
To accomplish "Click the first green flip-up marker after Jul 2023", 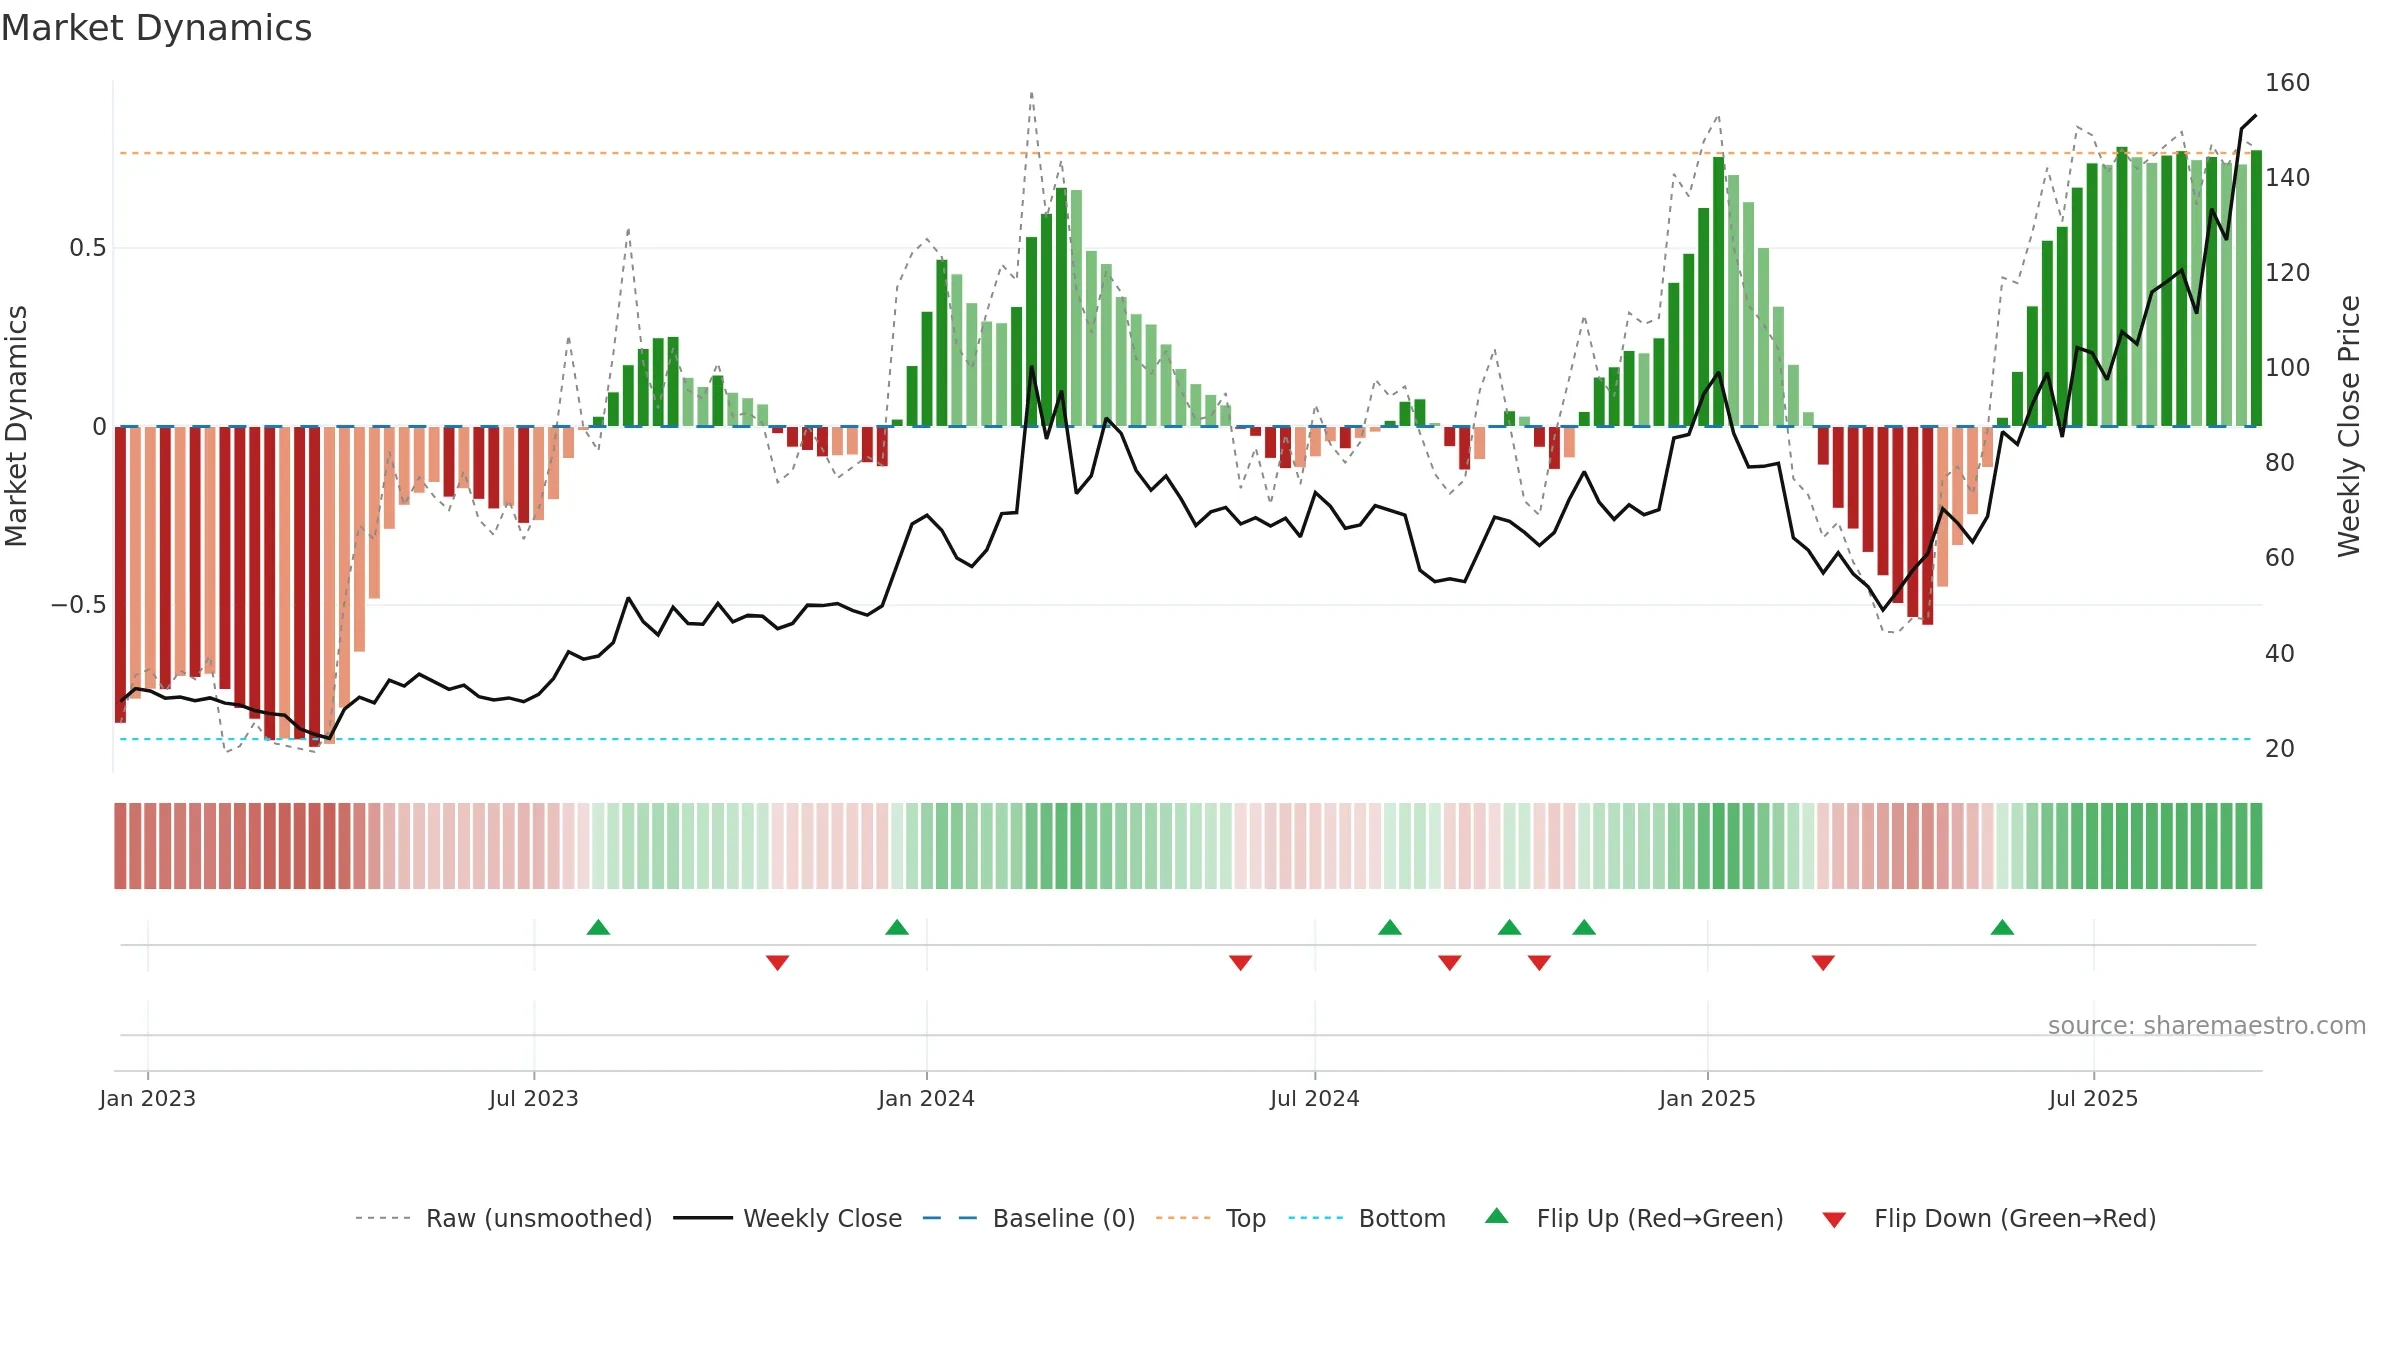I will [598, 927].
